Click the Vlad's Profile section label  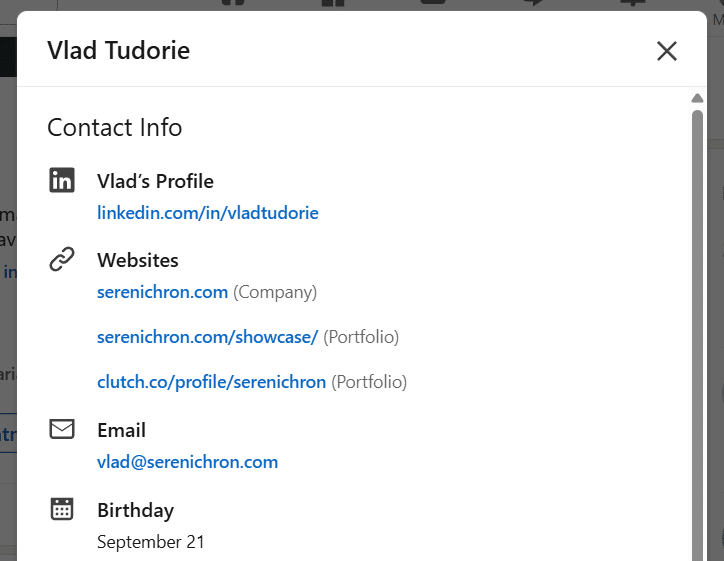click(x=155, y=181)
